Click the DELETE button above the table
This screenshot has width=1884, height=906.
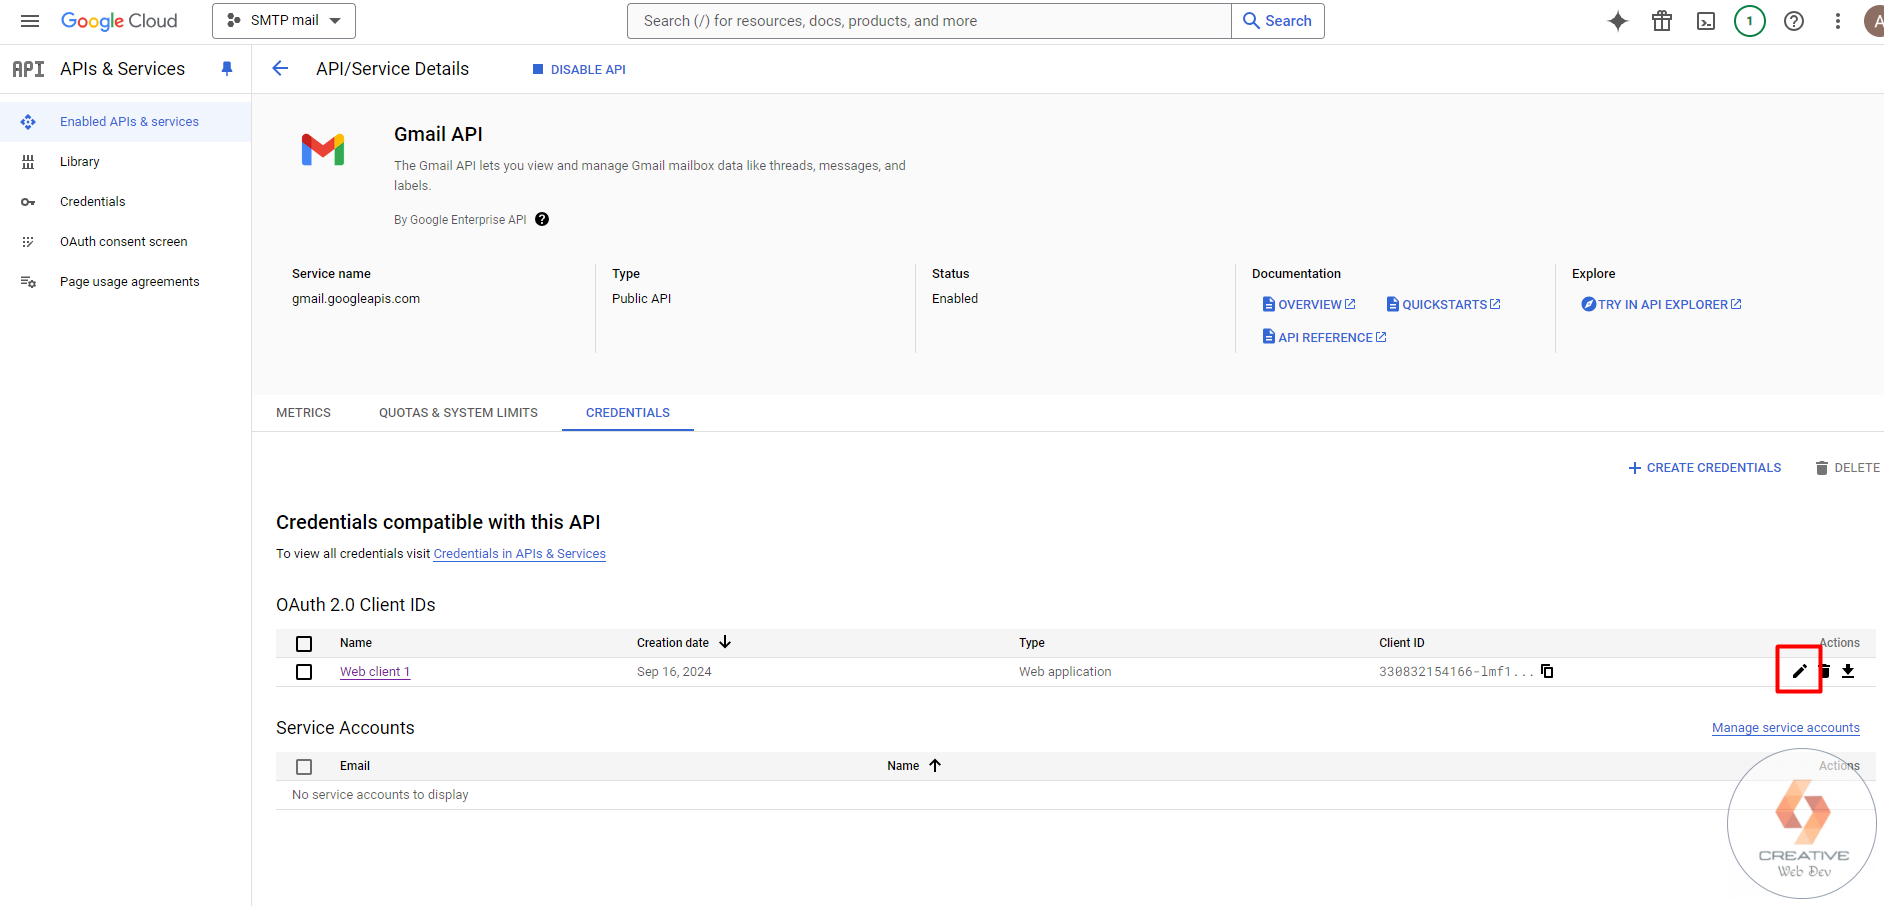(x=1847, y=468)
